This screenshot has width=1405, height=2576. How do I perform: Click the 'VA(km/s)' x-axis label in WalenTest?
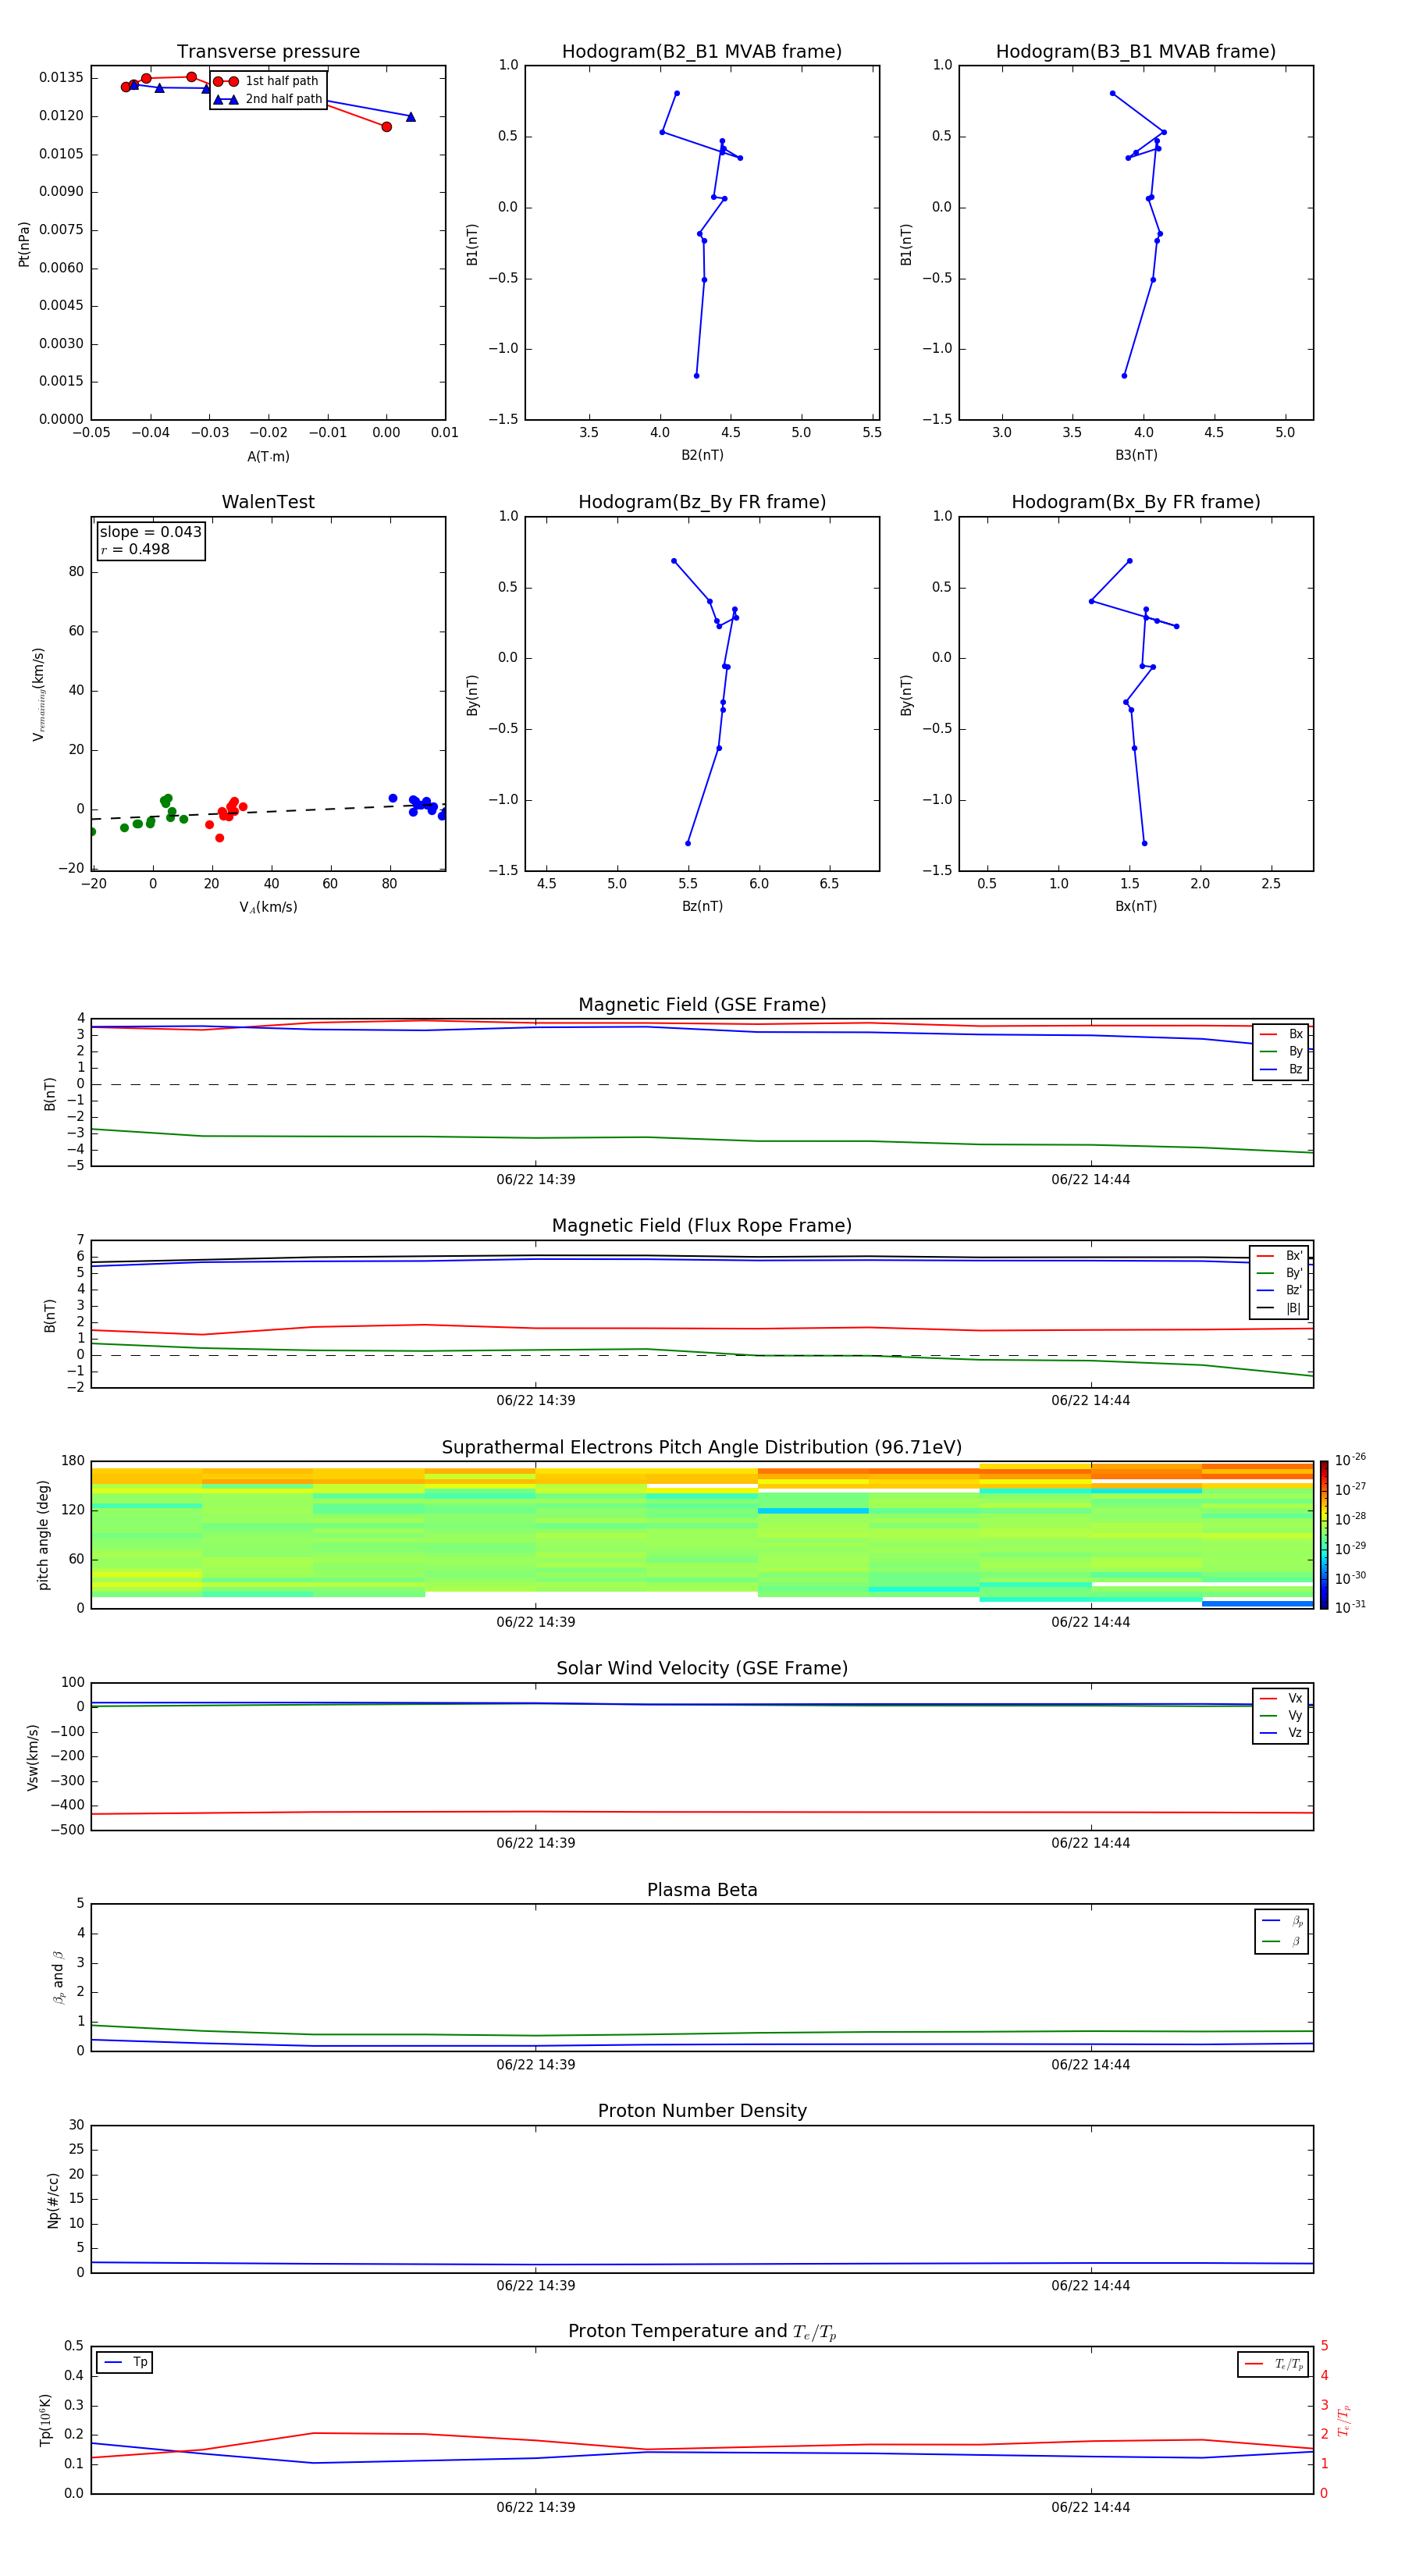(268, 907)
